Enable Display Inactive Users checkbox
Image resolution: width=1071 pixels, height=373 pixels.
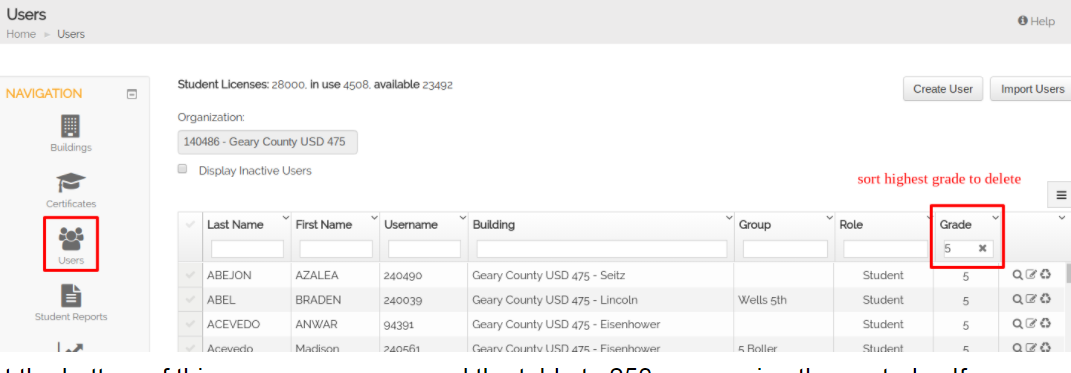tap(182, 169)
